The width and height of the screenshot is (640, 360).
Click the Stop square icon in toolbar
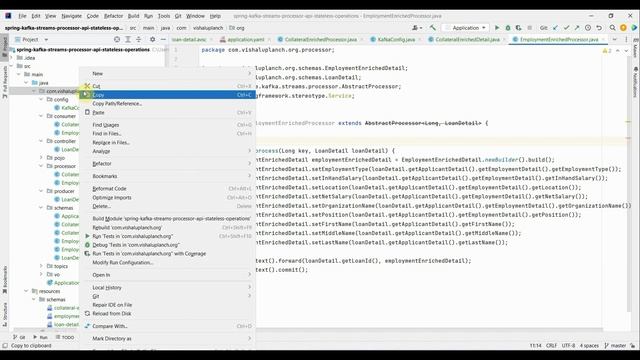click(x=529, y=28)
